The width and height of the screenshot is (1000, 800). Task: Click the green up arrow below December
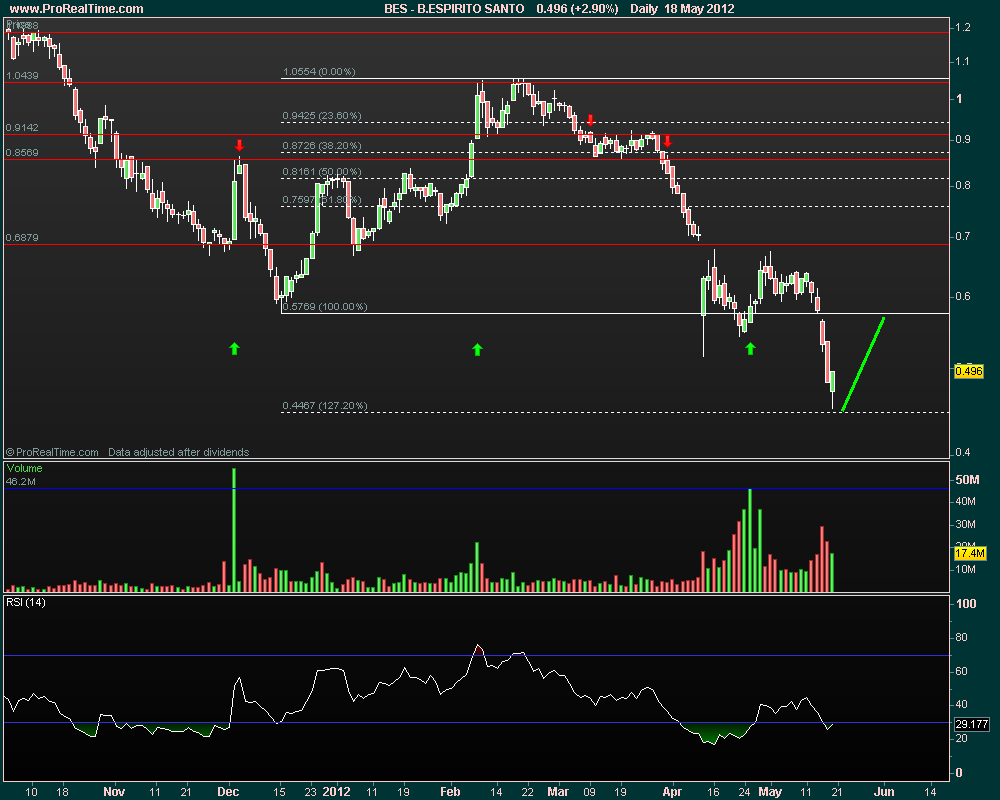[x=234, y=348]
